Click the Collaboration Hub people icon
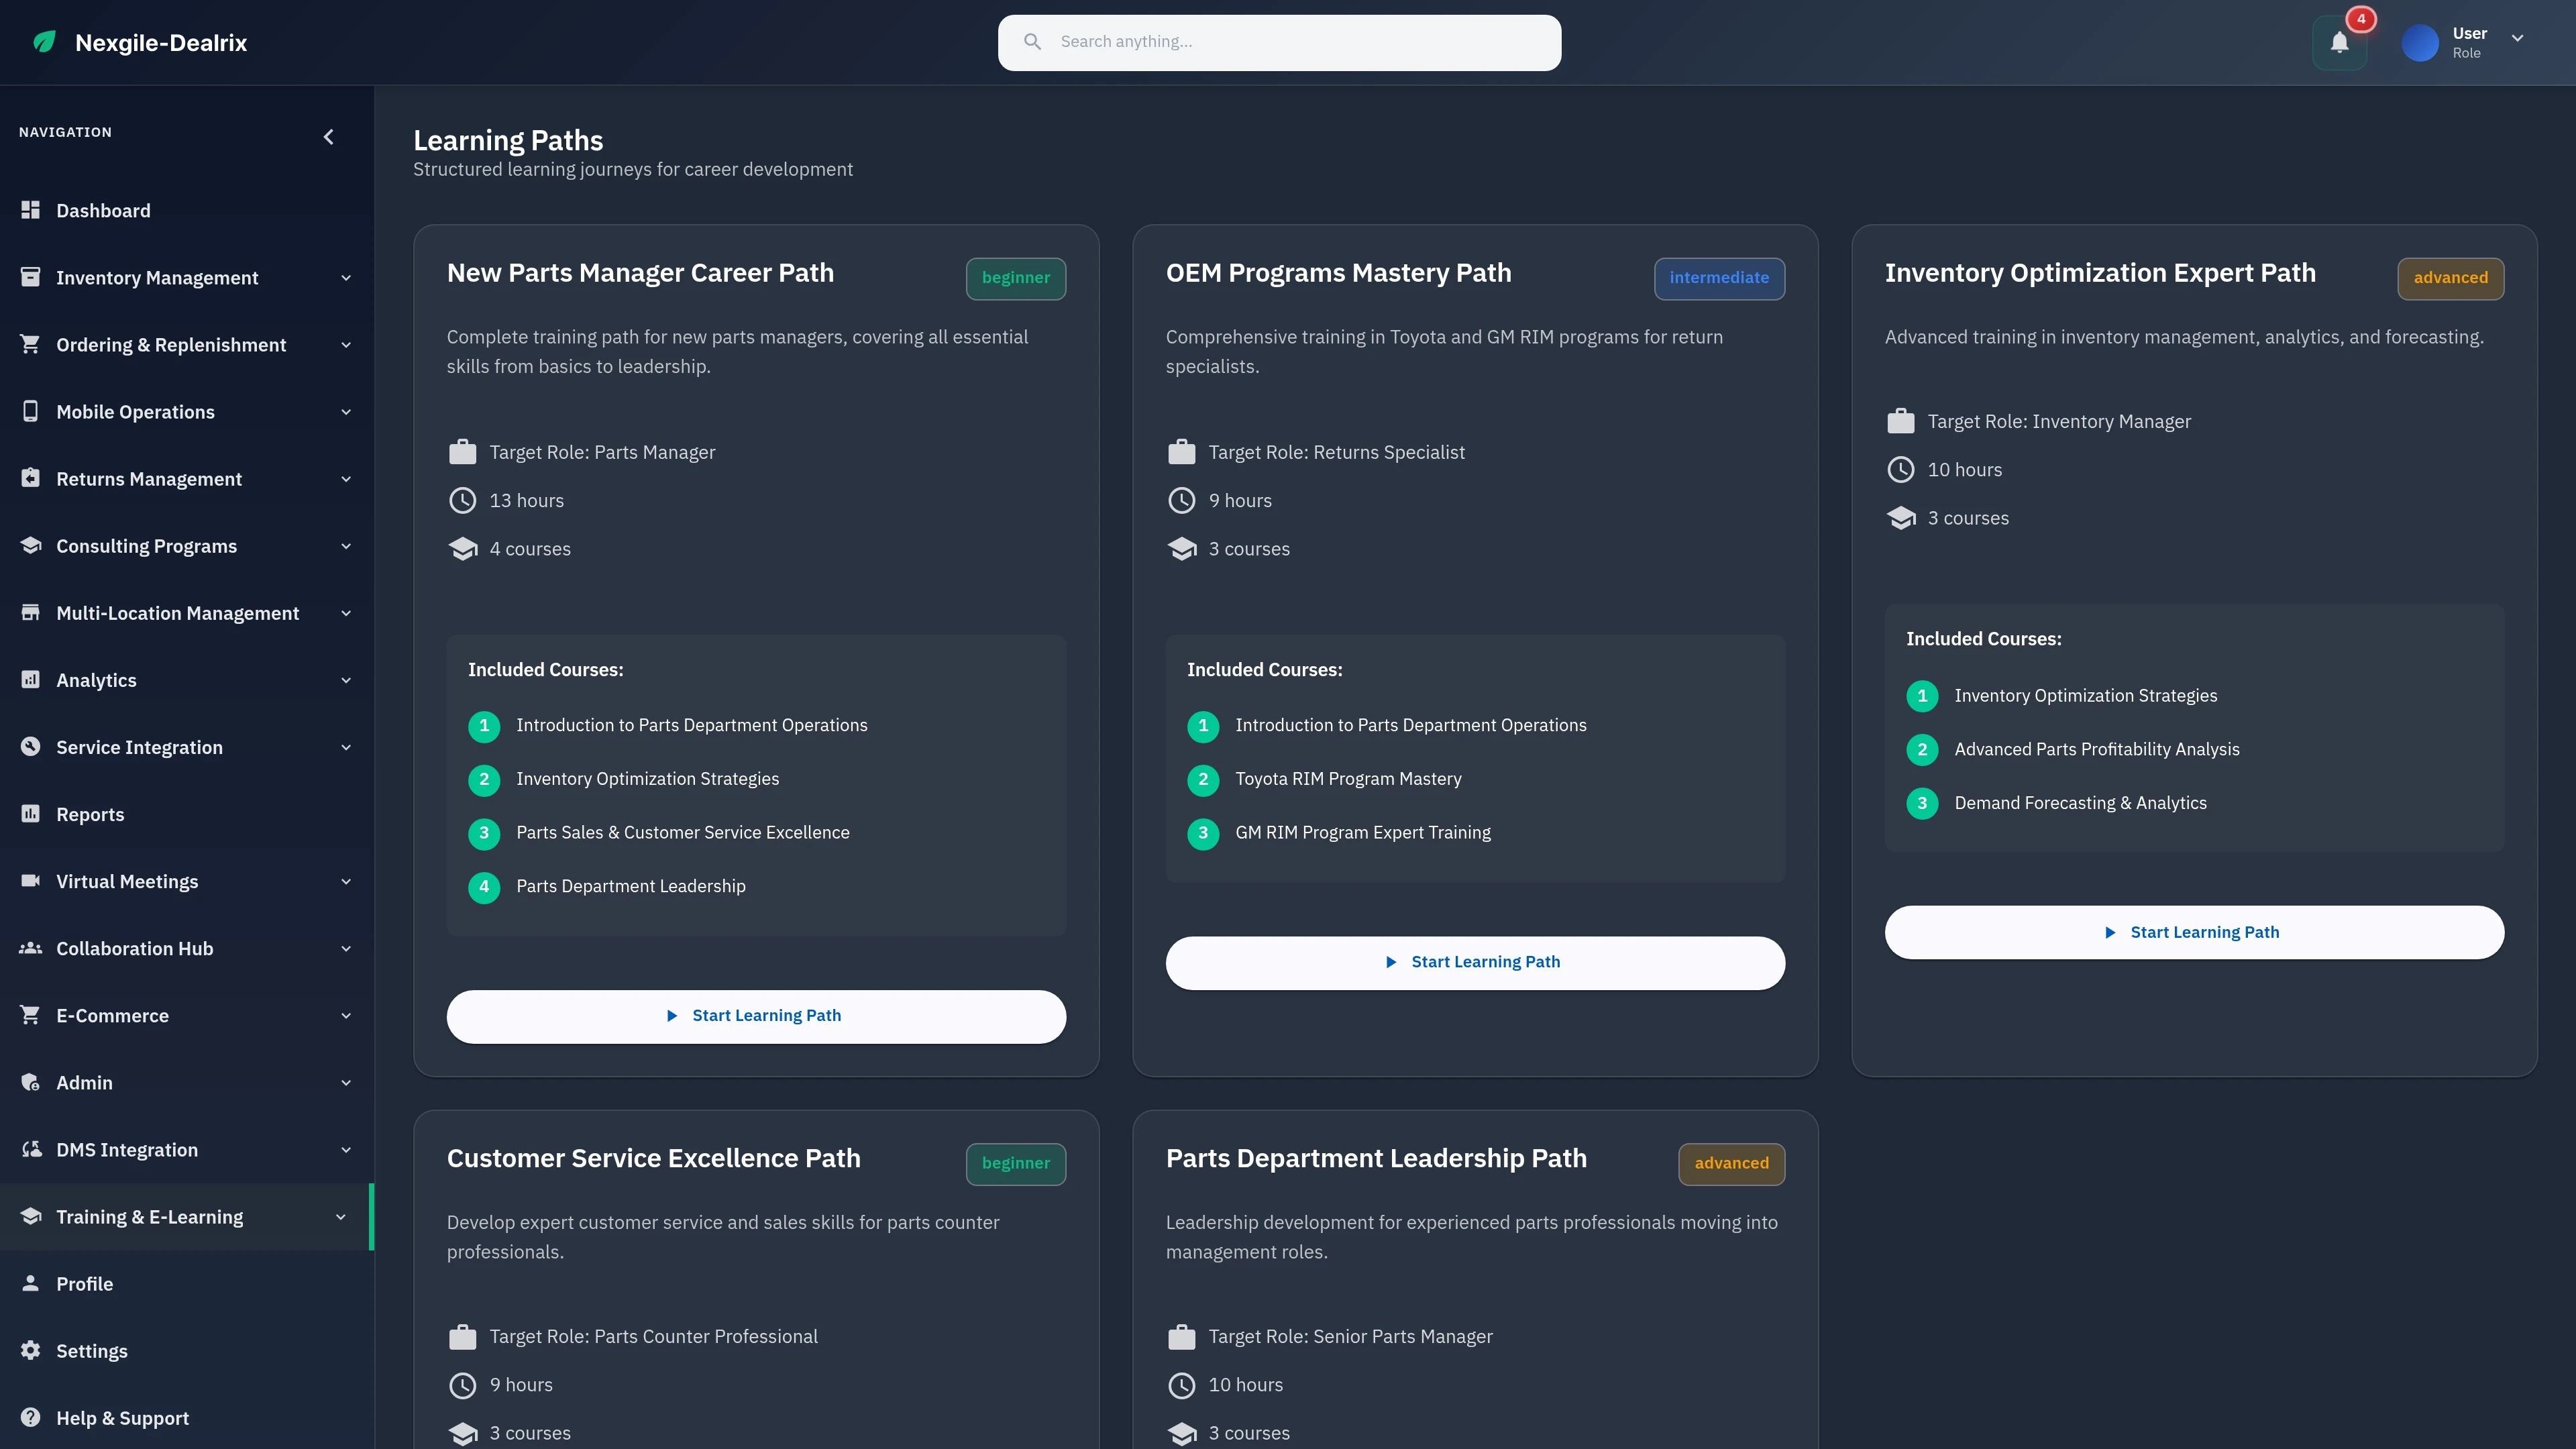The image size is (2576, 1449). [x=30, y=948]
